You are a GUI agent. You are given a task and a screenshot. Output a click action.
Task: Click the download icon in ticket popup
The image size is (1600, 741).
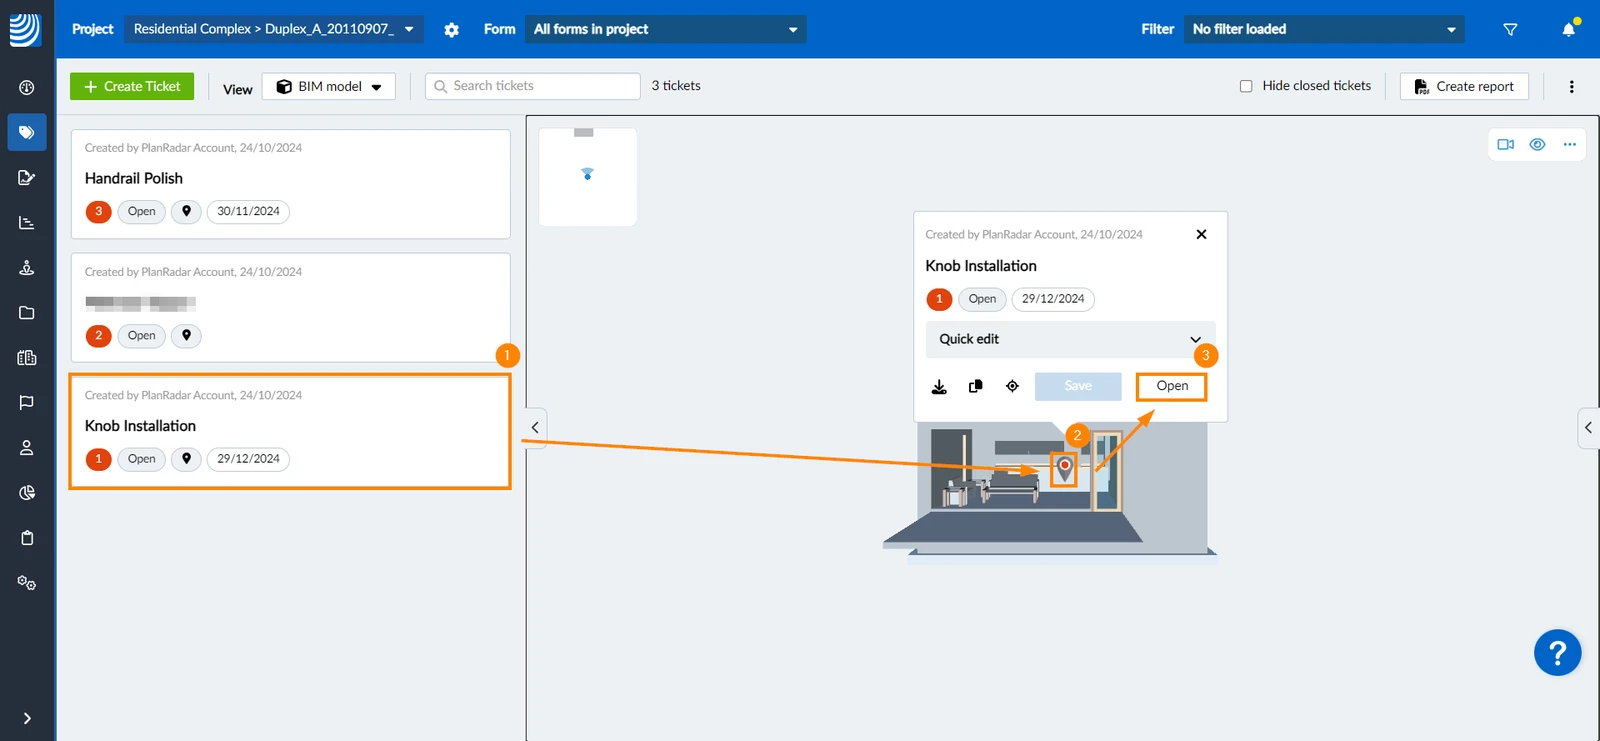coord(939,387)
